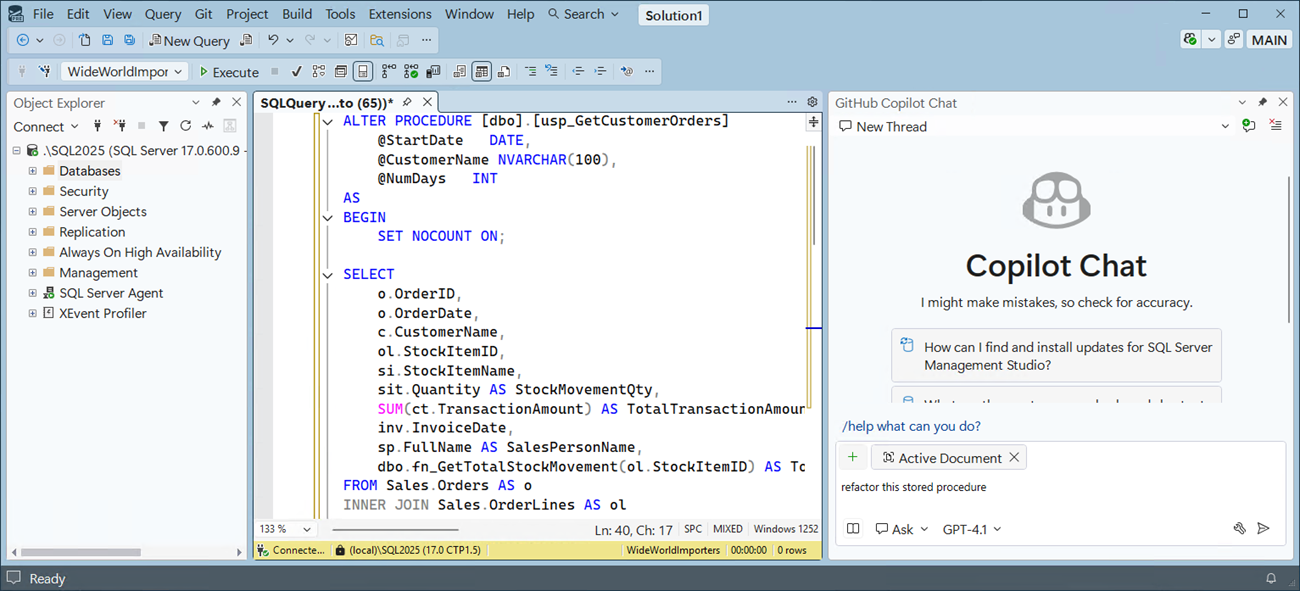Click the update SQL Server Management Studio suggestion

tap(1056, 356)
